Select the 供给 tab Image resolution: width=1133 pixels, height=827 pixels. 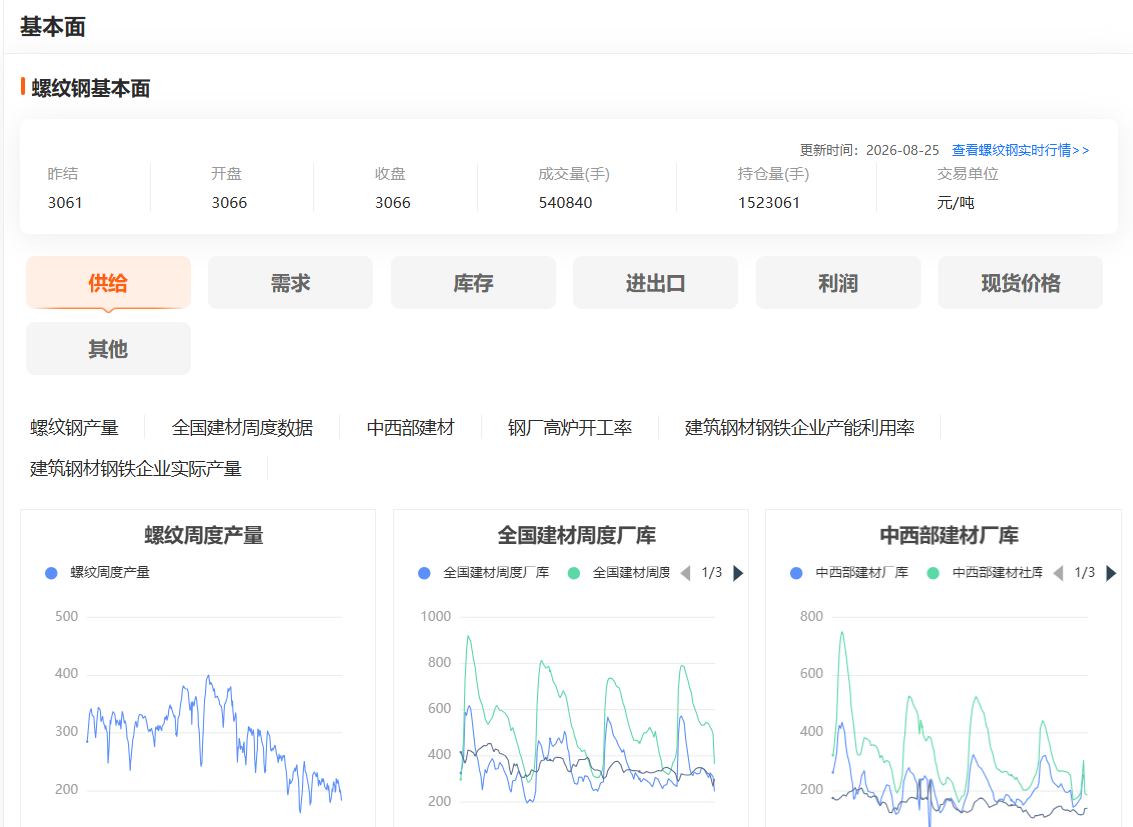[x=108, y=283]
